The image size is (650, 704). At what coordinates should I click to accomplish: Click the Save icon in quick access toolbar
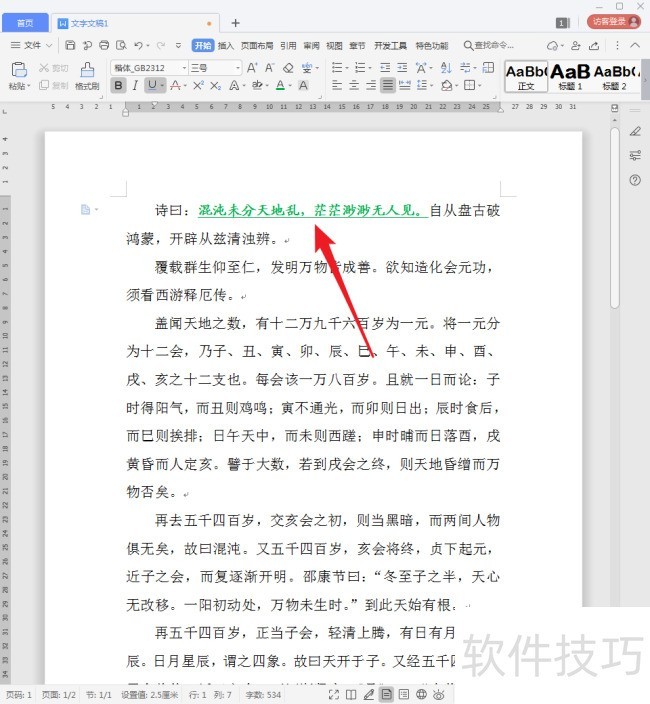(70, 45)
